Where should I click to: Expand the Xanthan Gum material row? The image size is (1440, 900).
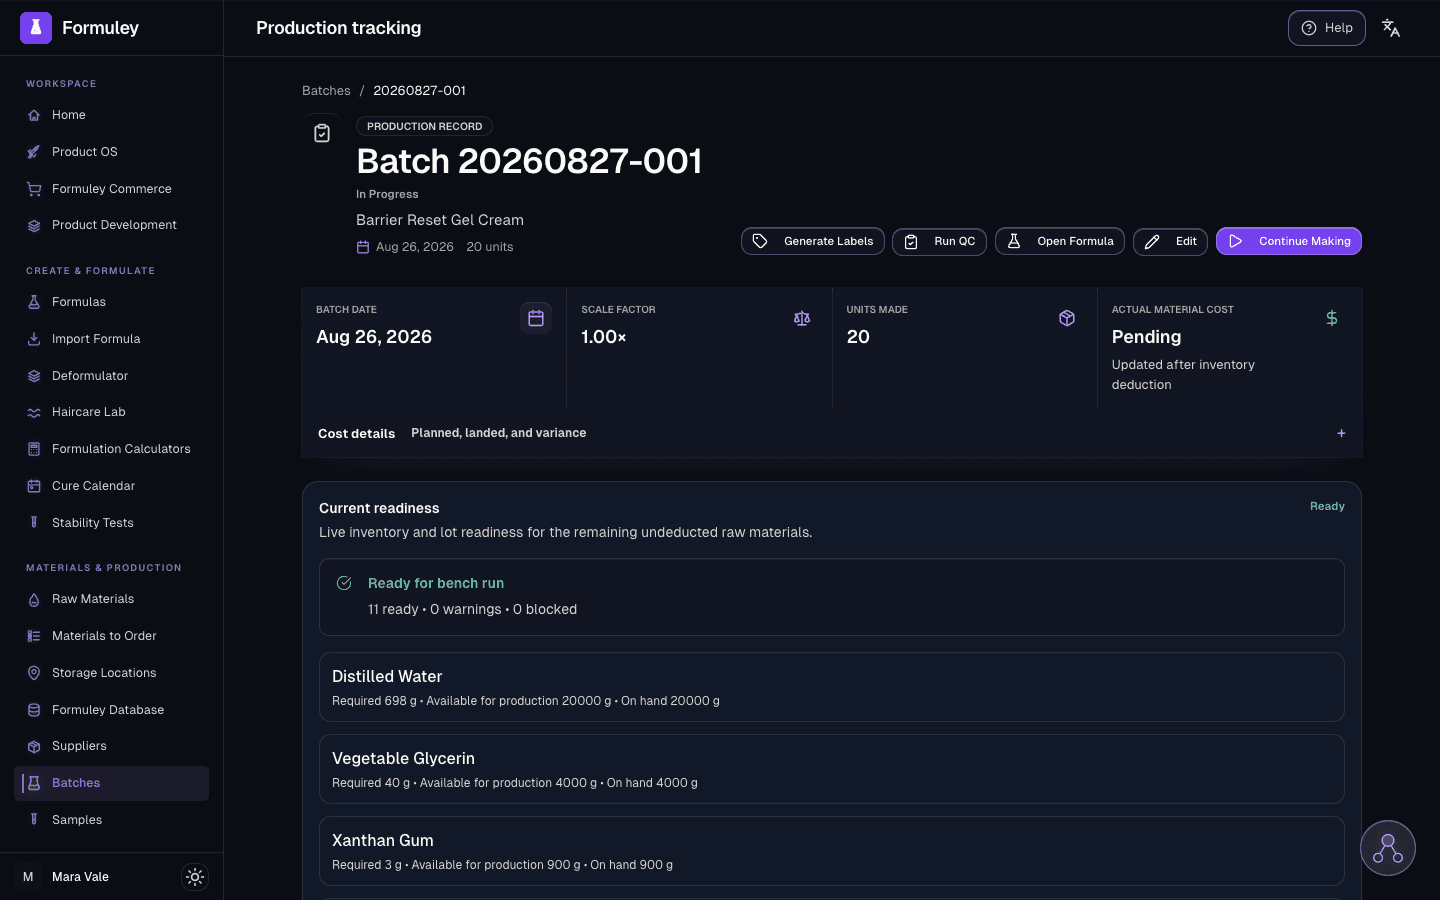coord(832,851)
